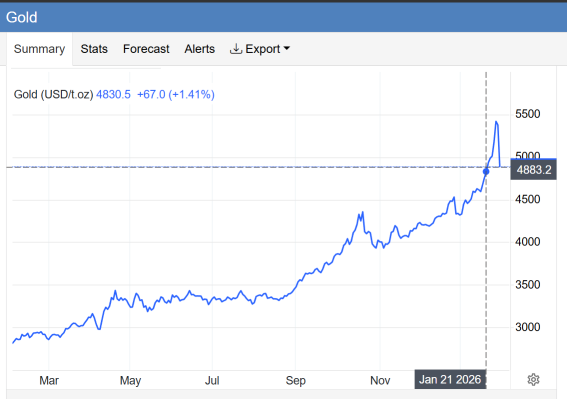Open the Export dropdown menu
Viewport: 567px width, 399px height.
pos(260,49)
